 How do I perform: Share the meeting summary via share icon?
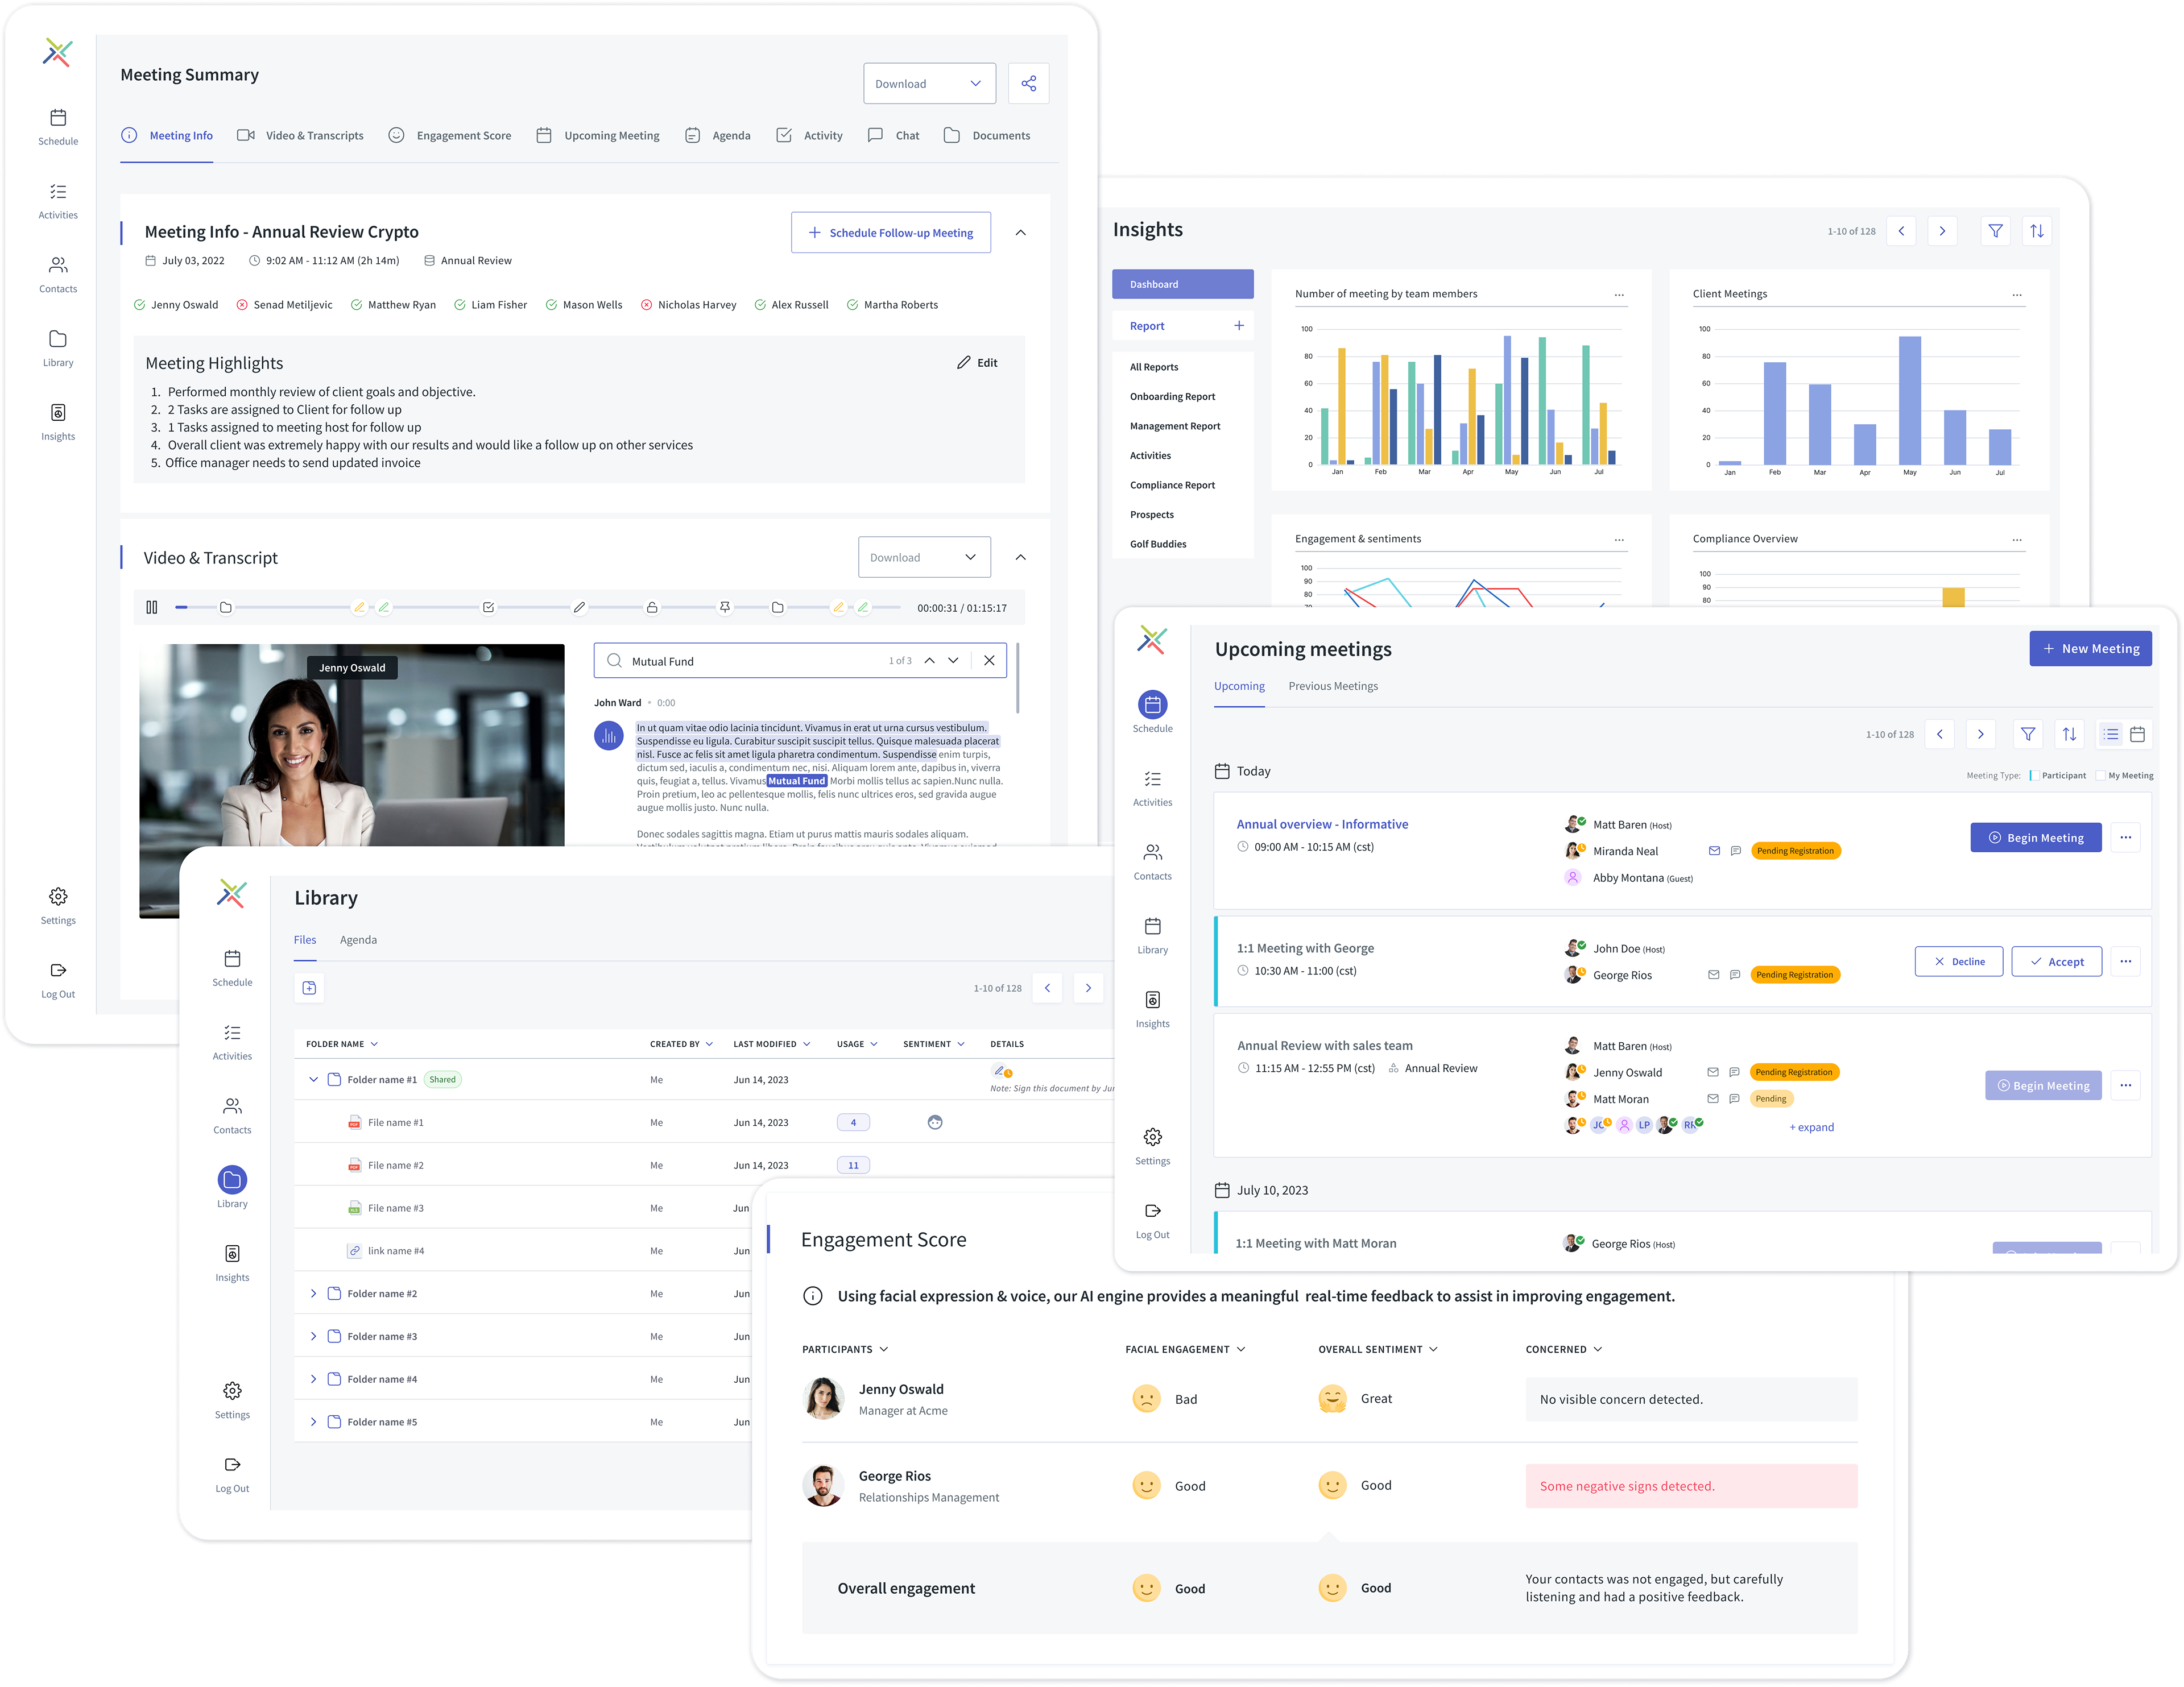(1028, 84)
